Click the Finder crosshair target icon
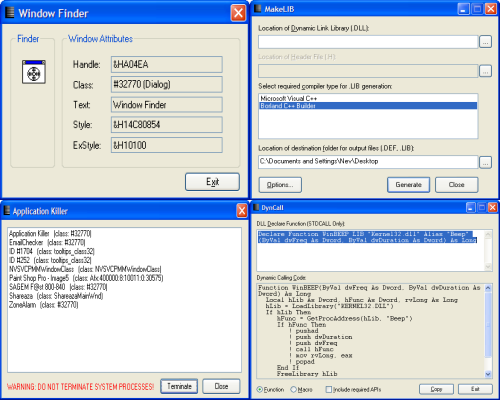 tap(34, 72)
